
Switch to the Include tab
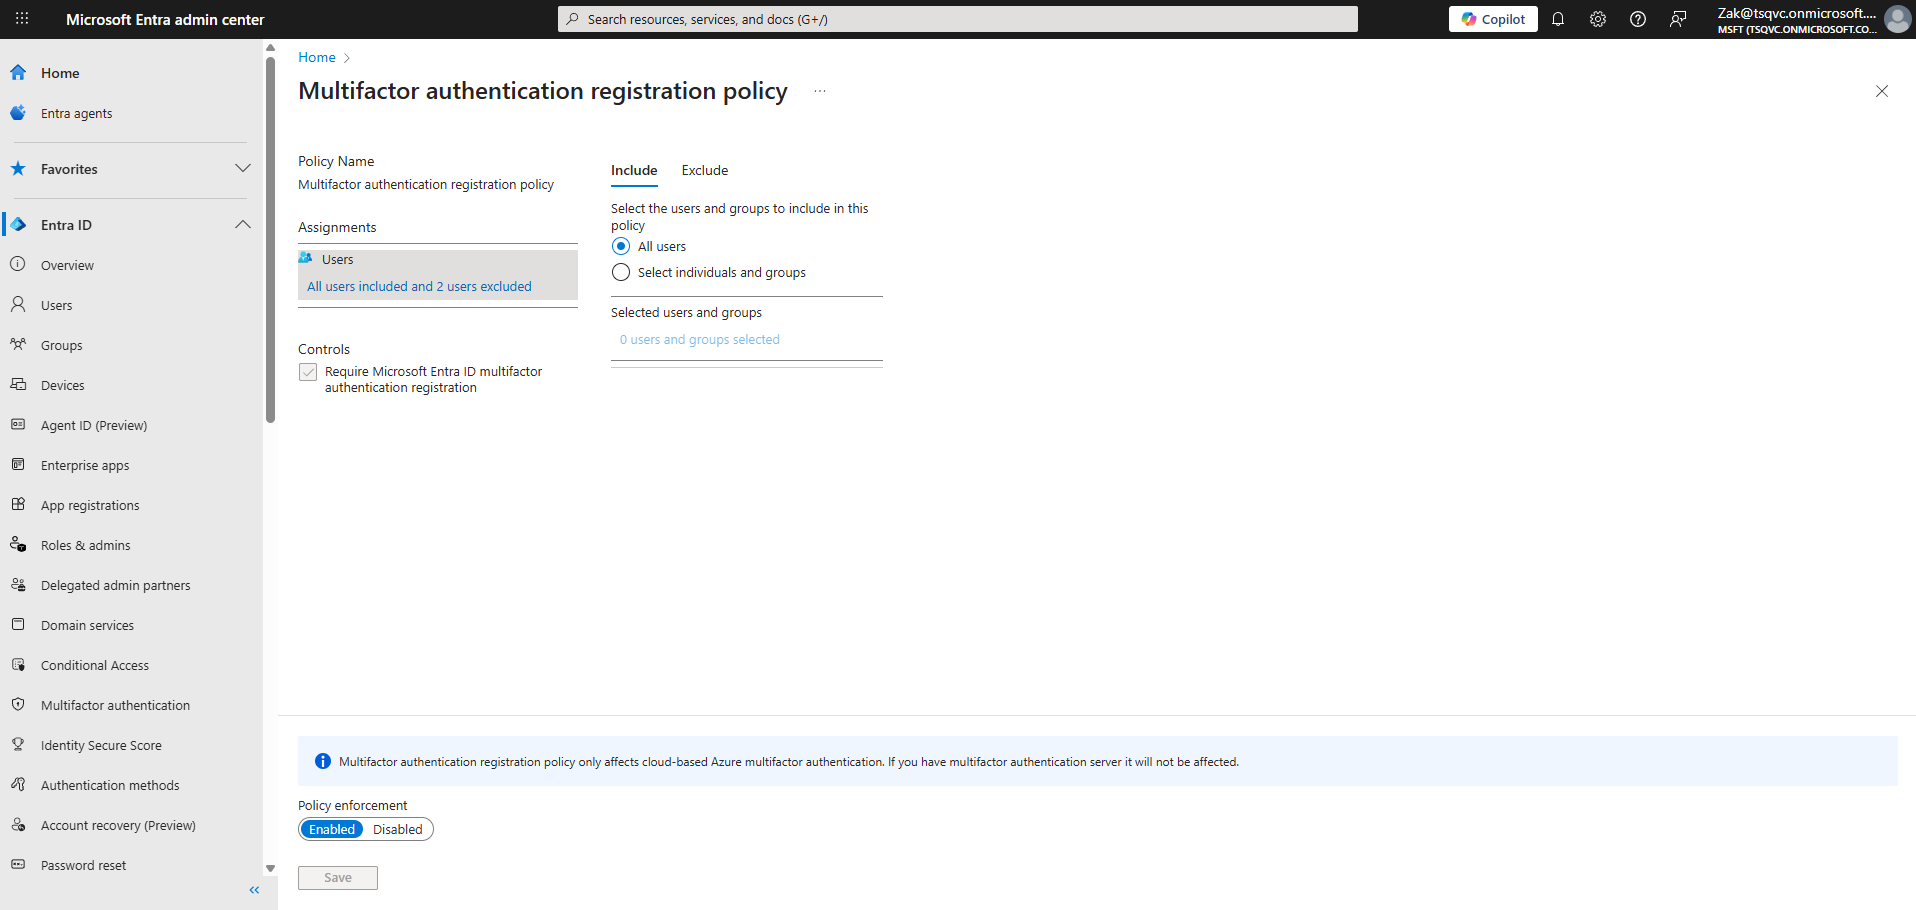(x=634, y=170)
